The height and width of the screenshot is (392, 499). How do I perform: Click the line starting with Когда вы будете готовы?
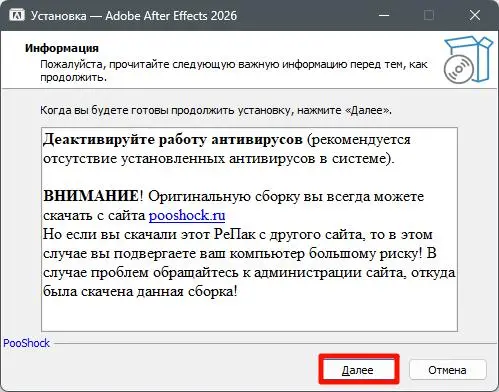pyautogui.click(x=216, y=110)
